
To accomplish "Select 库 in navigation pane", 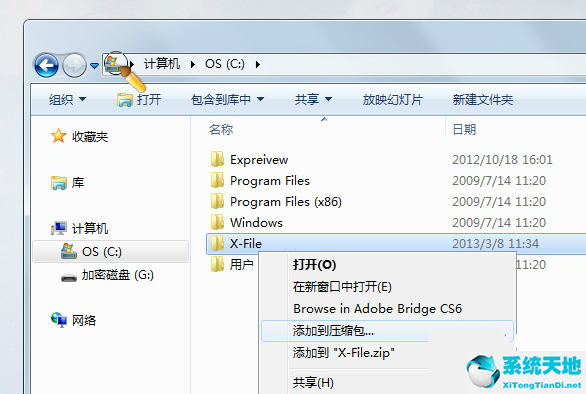I will click(x=78, y=183).
